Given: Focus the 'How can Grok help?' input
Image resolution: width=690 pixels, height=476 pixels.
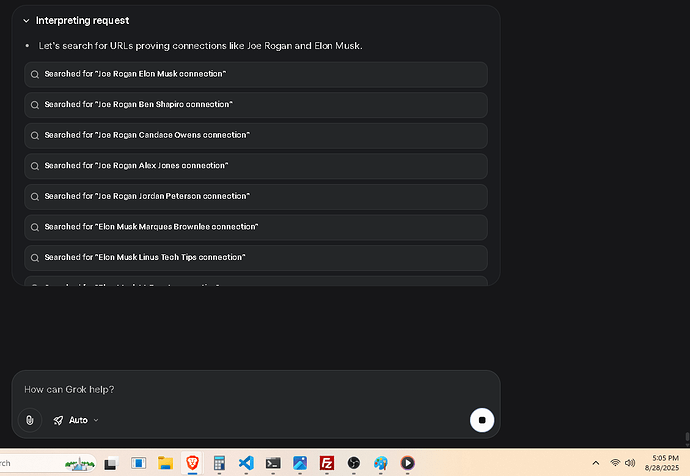Looking at the screenshot, I should click(x=255, y=389).
